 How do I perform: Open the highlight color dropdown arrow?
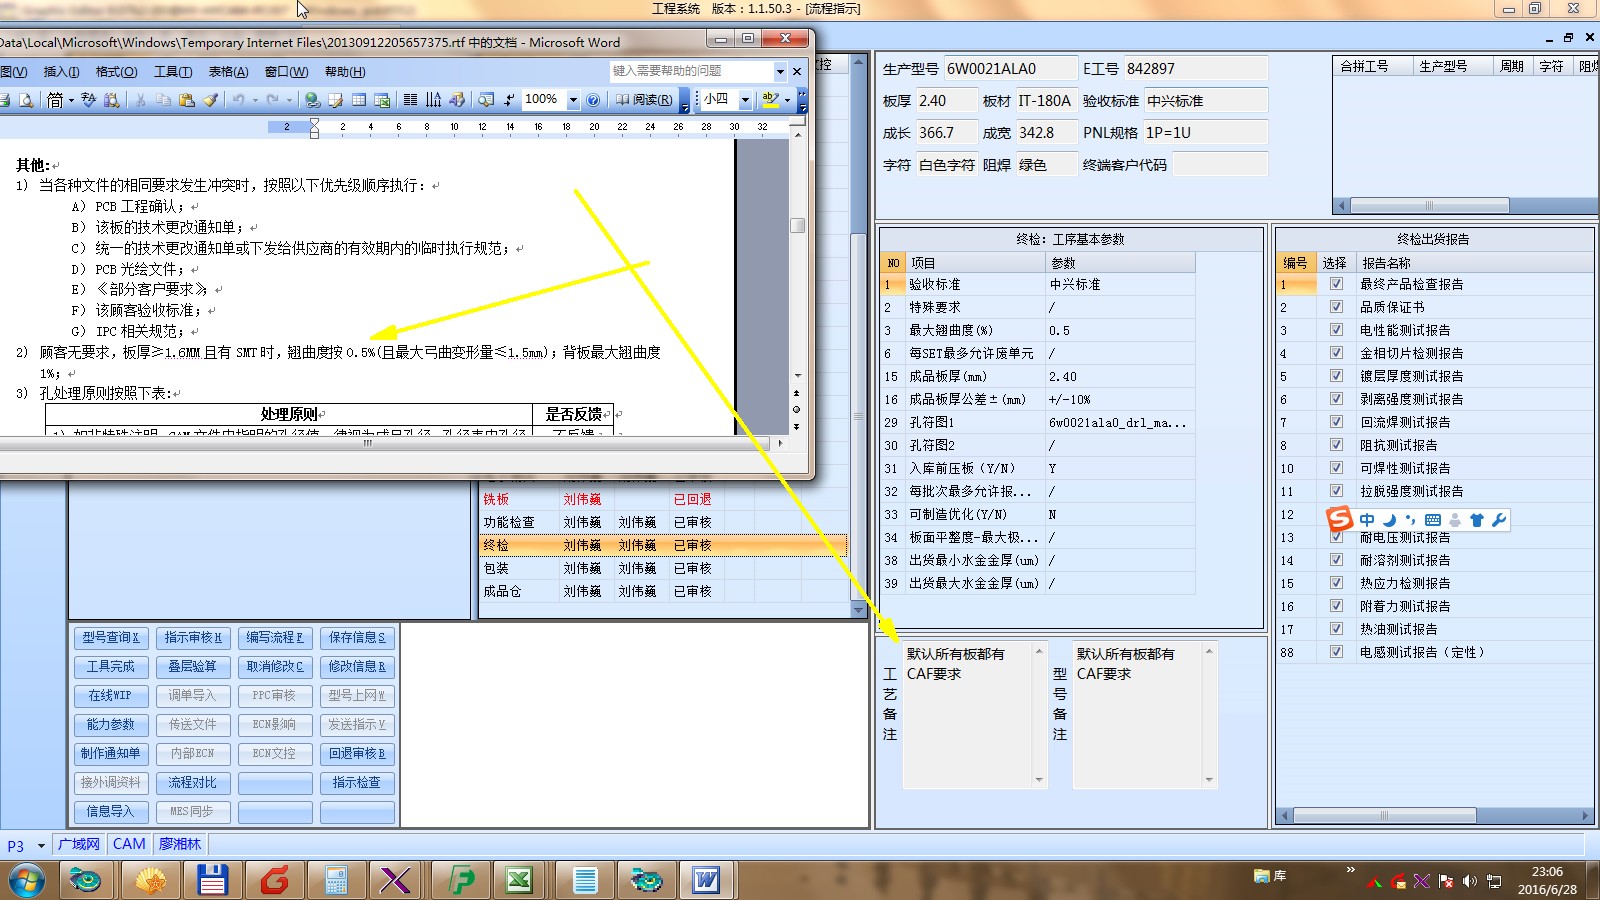point(787,100)
